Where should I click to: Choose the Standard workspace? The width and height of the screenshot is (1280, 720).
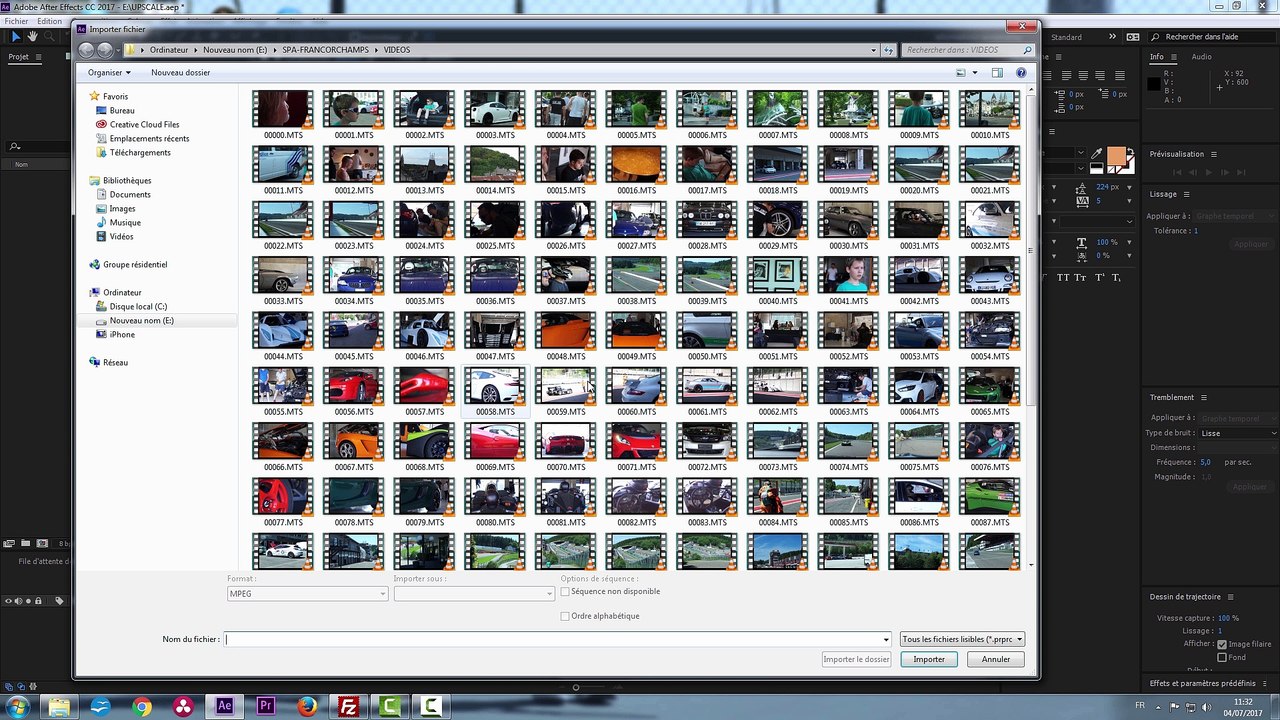point(1066,37)
